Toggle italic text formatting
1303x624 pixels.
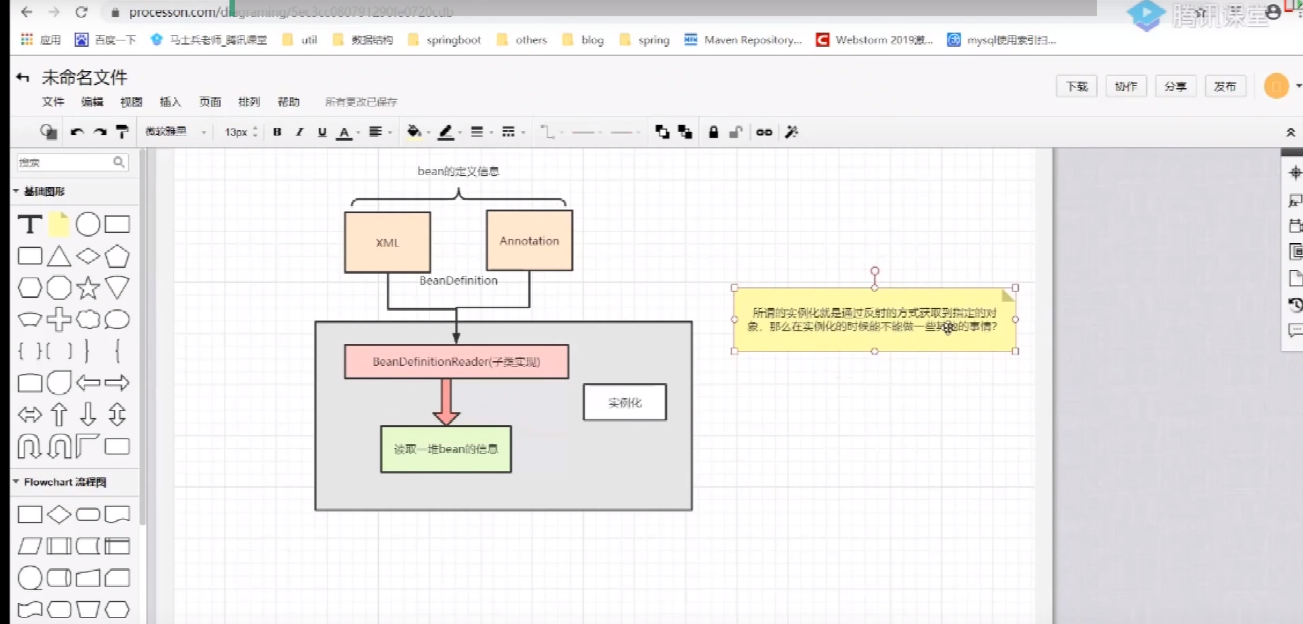pos(299,132)
